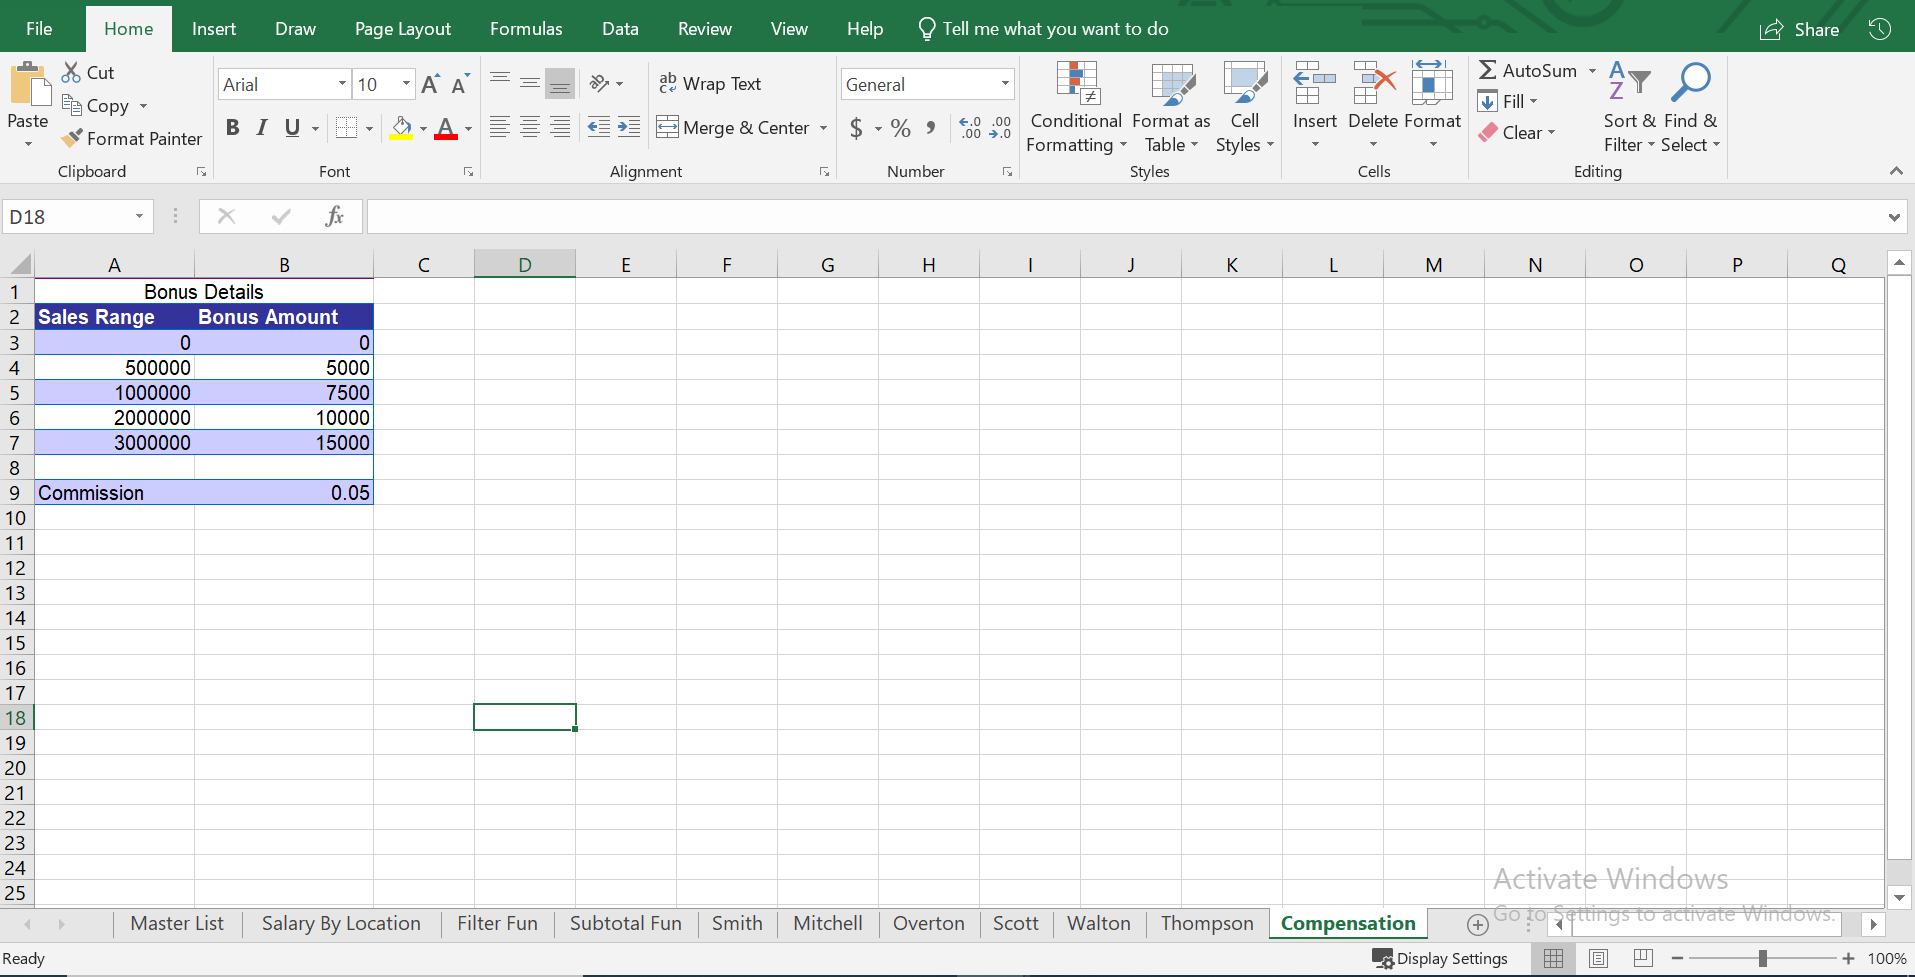Increase font size with the larger A
This screenshot has height=977, width=1915.
click(x=430, y=84)
